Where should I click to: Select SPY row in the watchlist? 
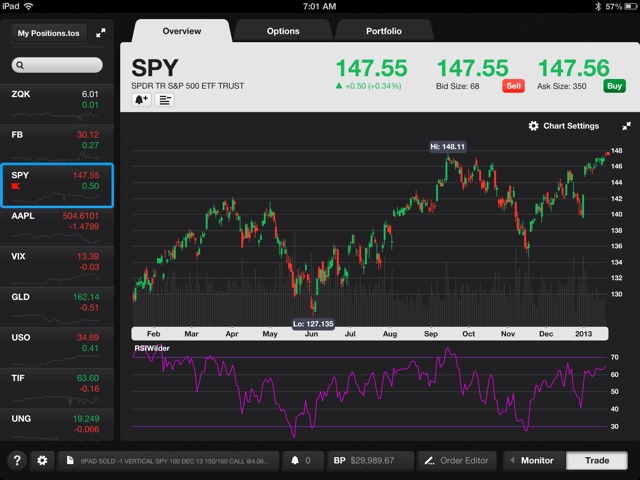point(57,185)
